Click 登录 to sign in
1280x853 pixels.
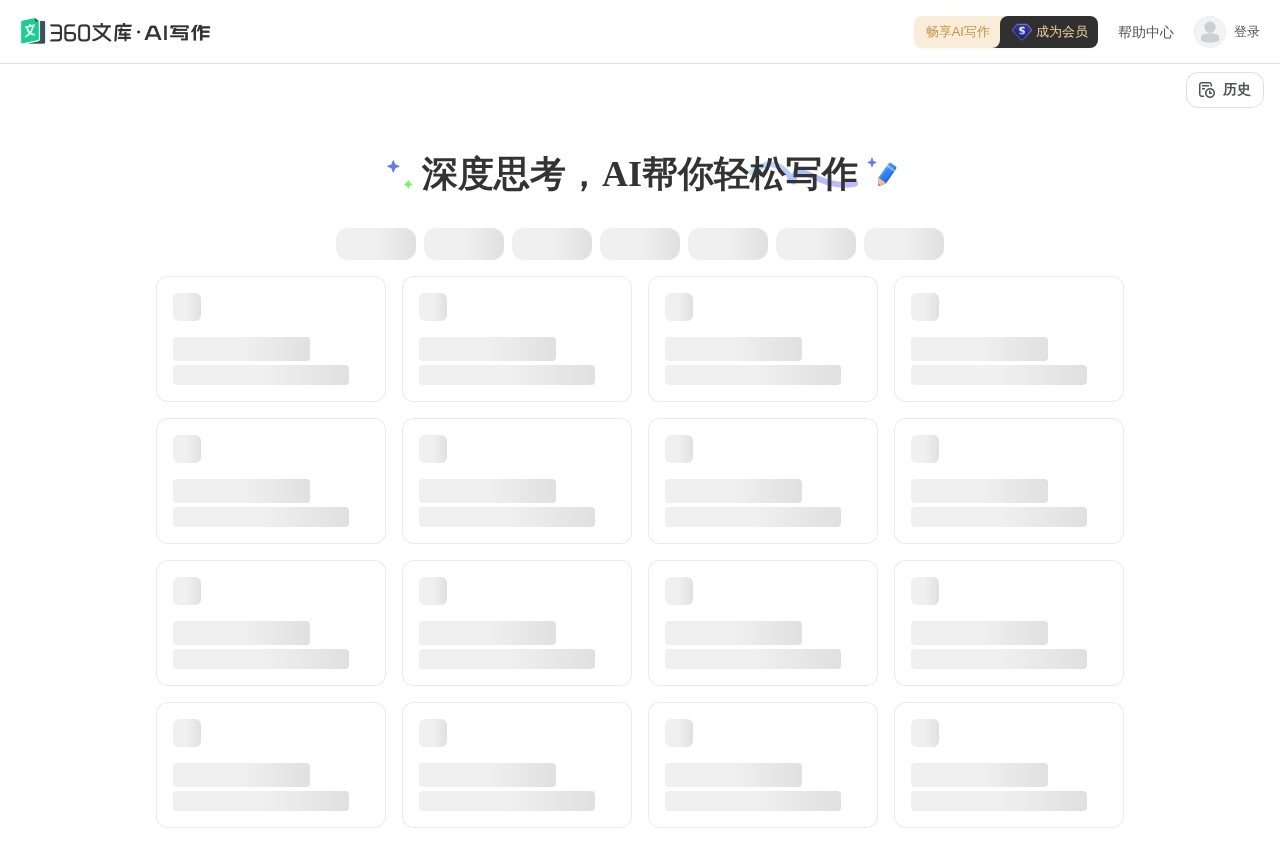[x=1246, y=32]
